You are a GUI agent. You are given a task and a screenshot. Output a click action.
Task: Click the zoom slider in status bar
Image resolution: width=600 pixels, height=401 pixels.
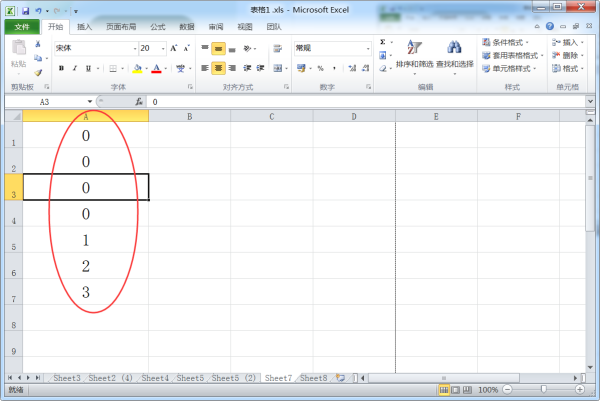tap(543, 389)
